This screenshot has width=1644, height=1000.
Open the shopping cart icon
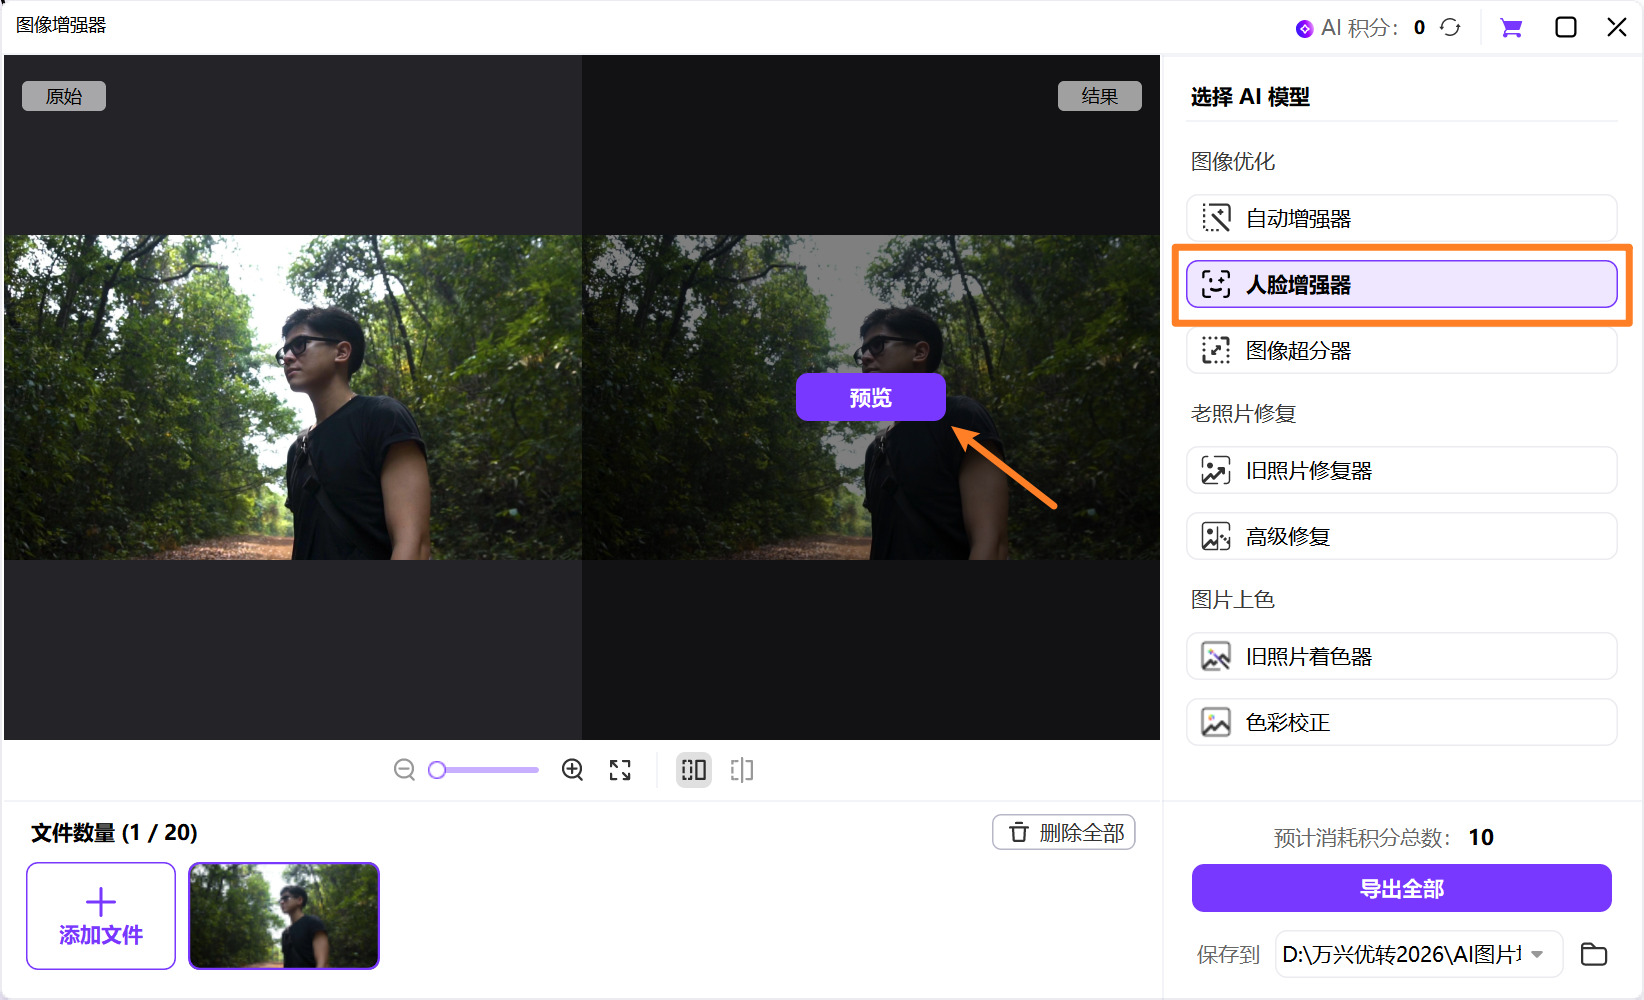(1511, 28)
